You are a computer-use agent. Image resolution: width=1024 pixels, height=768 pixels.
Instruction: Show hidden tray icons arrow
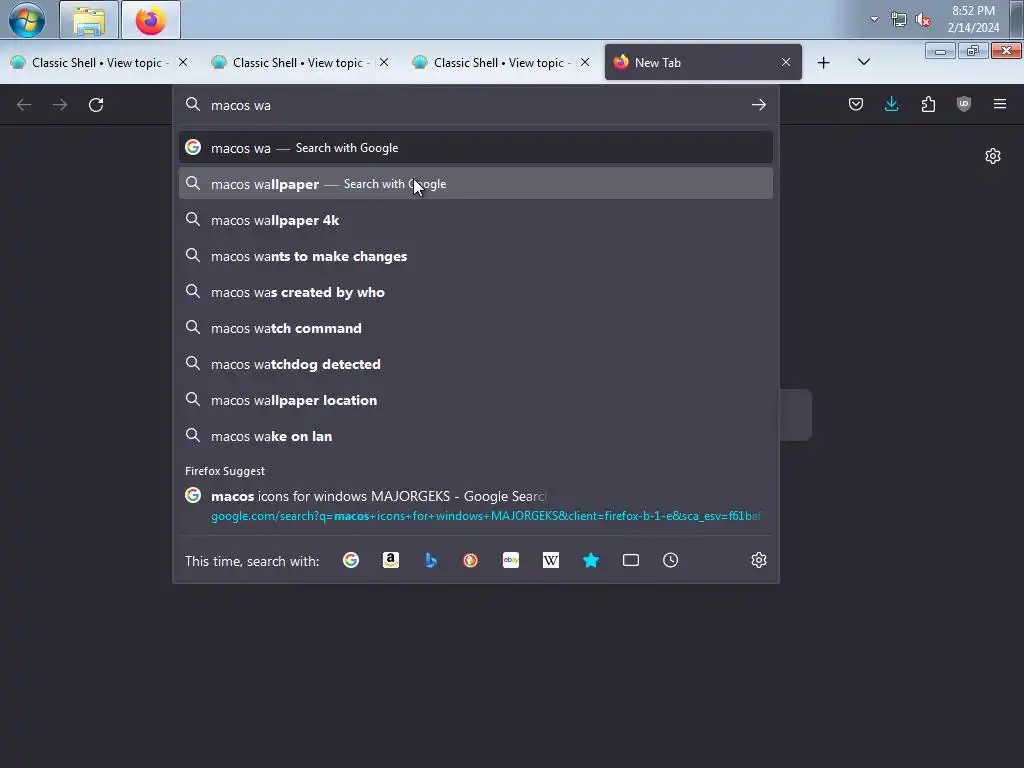874,19
